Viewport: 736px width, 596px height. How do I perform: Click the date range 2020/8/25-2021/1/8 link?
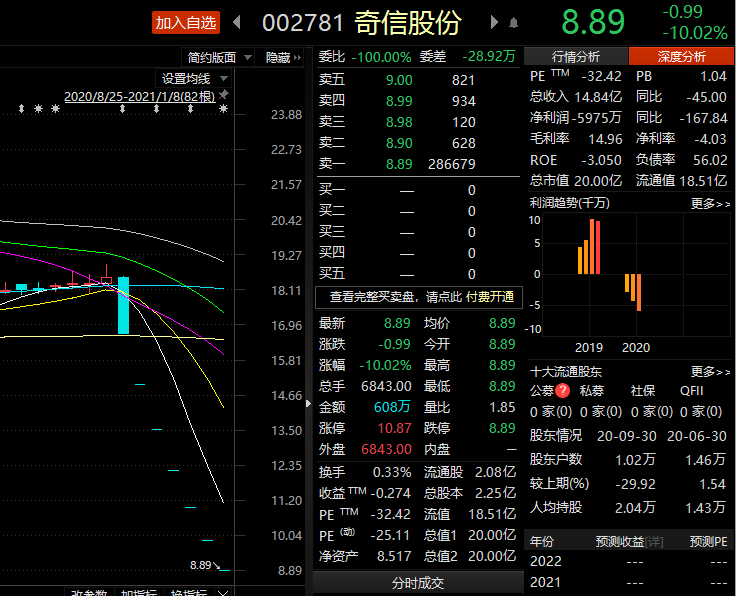click(139, 97)
